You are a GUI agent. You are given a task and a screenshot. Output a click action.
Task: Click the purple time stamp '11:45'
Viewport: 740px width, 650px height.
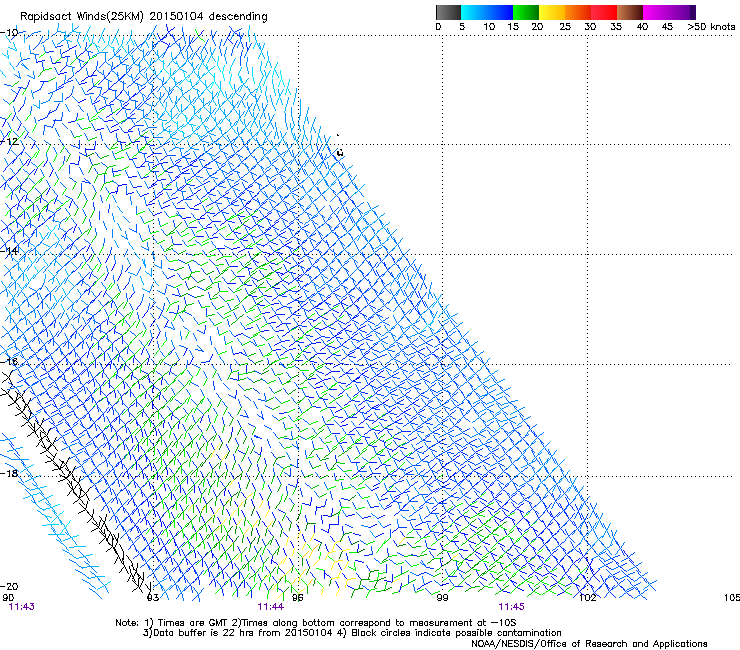click(x=512, y=607)
